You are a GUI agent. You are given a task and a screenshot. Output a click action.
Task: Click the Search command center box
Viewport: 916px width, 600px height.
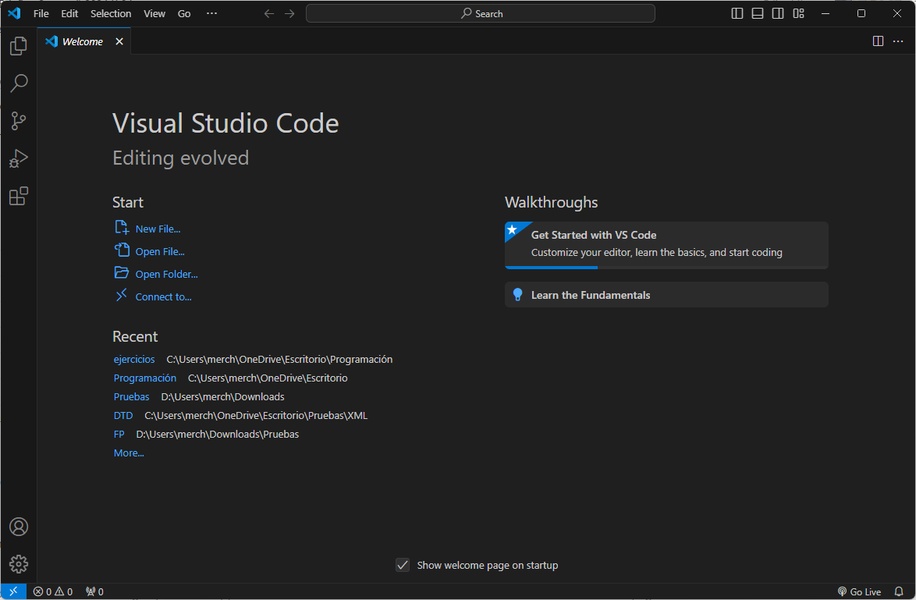click(480, 14)
